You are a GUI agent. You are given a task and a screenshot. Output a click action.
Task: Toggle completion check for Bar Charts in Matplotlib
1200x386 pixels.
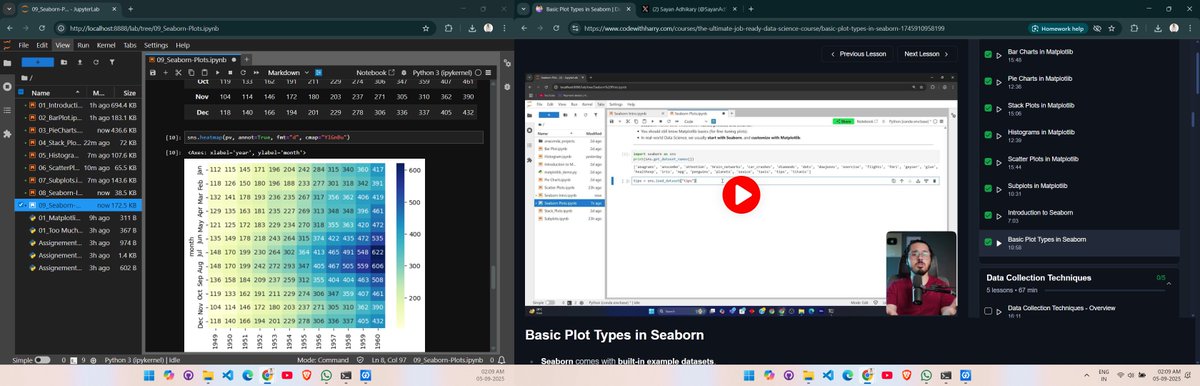click(x=988, y=54)
